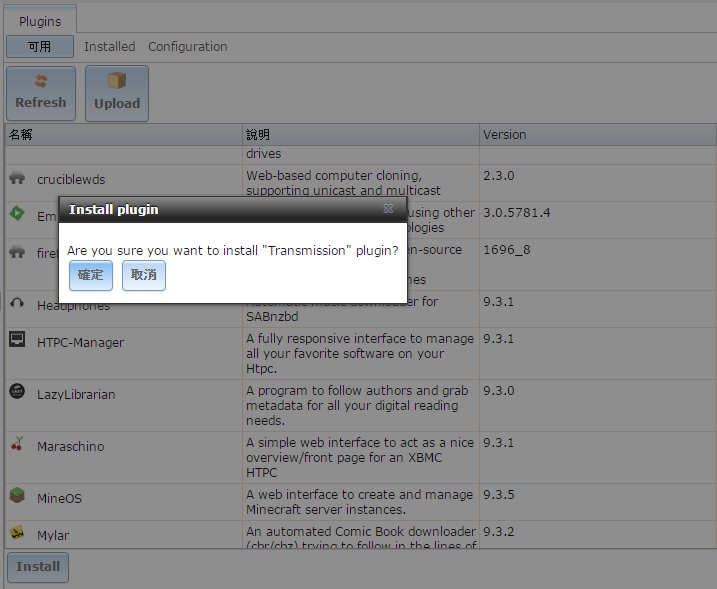
Task: Click the Install button at bottom
Action: [x=38, y=567]
